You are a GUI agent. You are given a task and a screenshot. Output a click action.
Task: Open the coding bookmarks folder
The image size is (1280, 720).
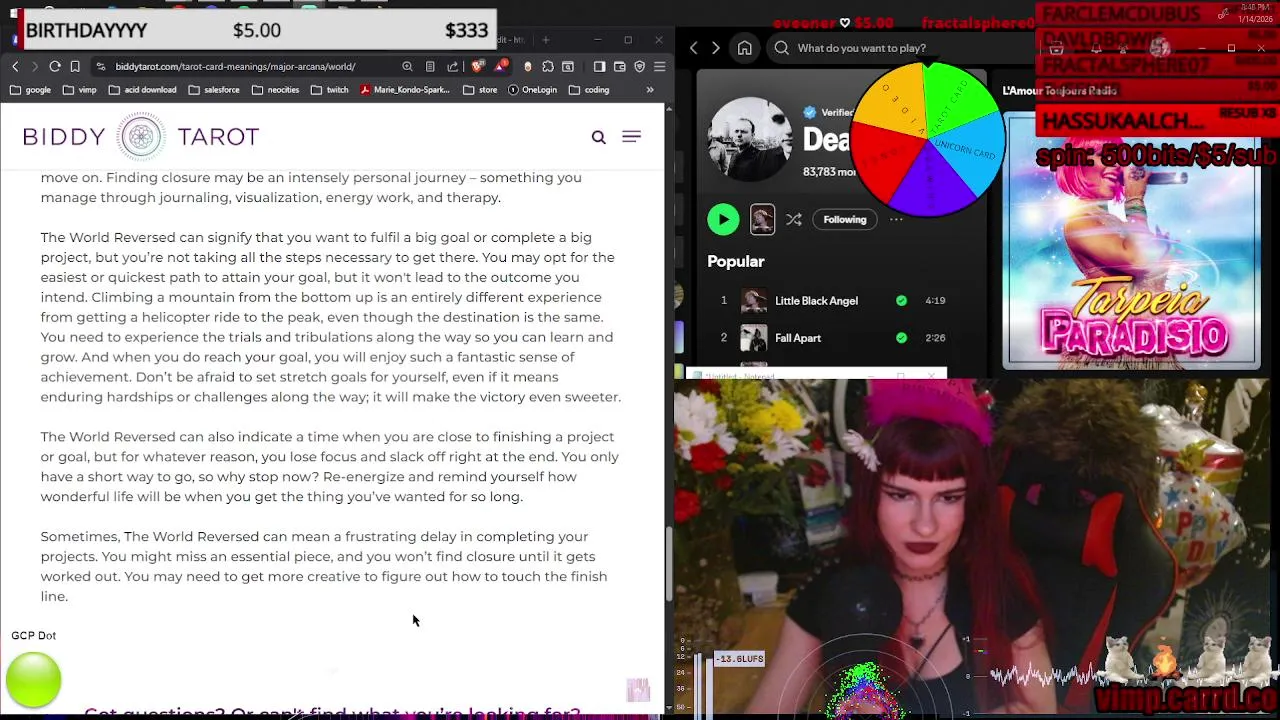coord(589,90)
